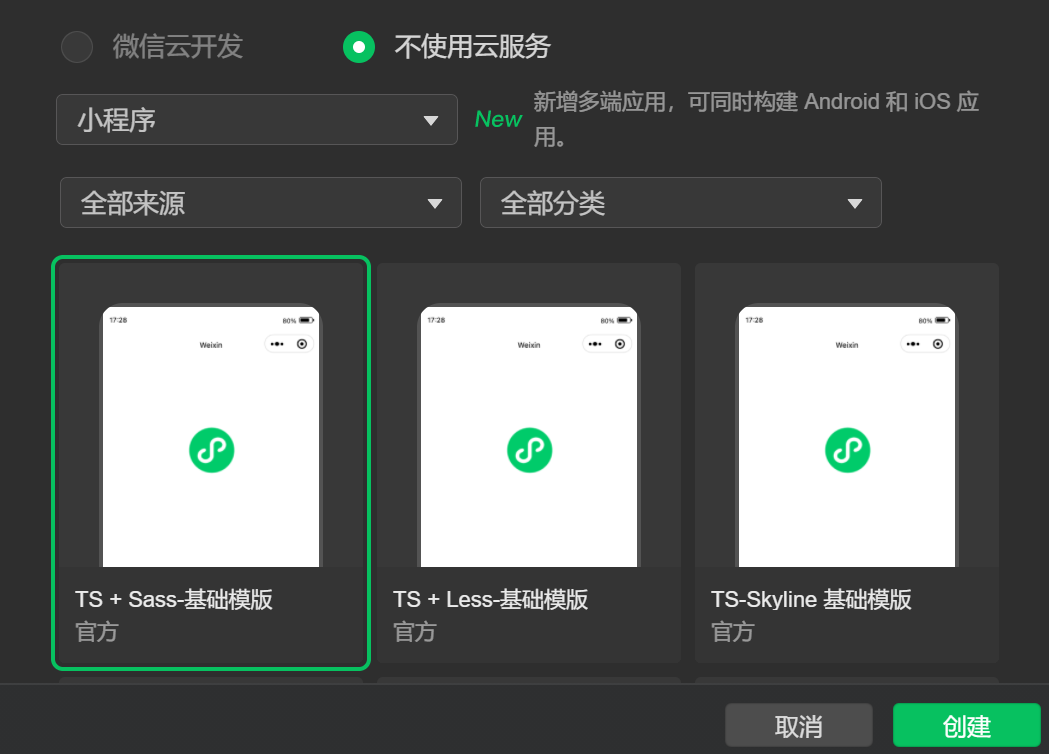Open the 全部分类 category filter dropdown
The width and height of the screenshot is (1049, 754).
680,203
